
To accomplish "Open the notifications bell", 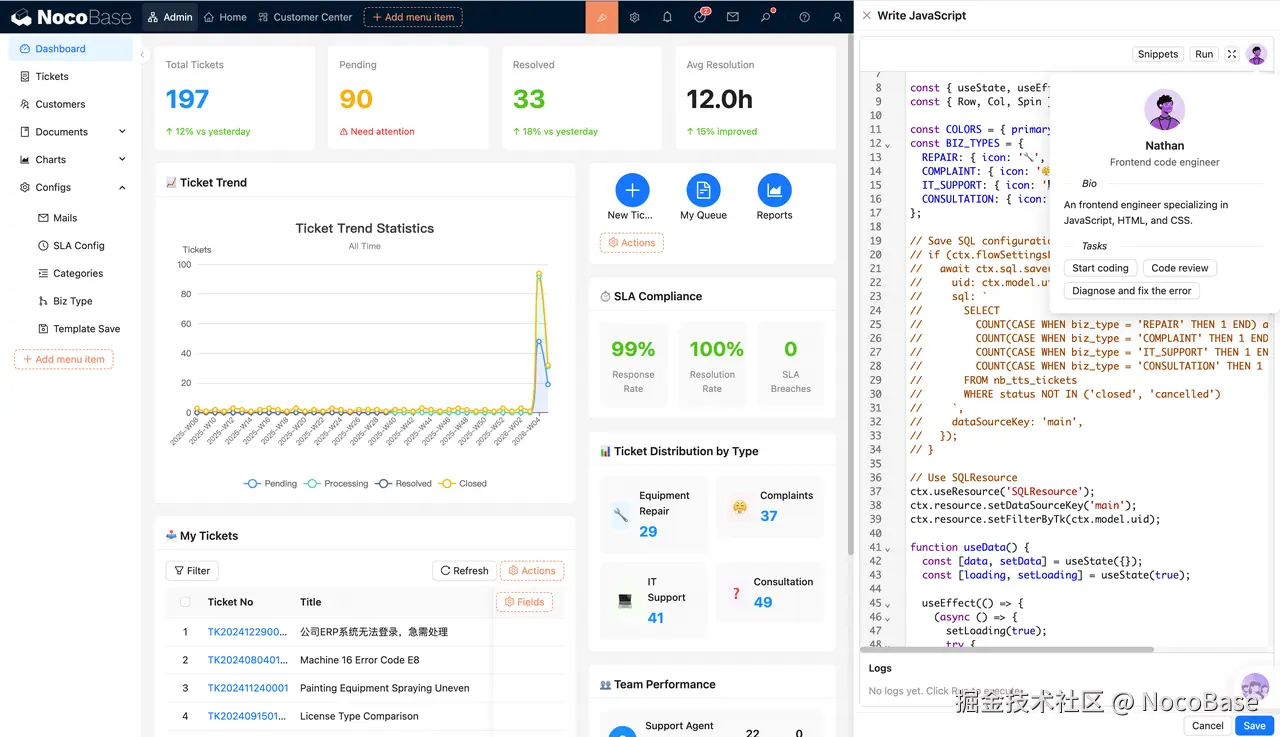I will 667,17.
